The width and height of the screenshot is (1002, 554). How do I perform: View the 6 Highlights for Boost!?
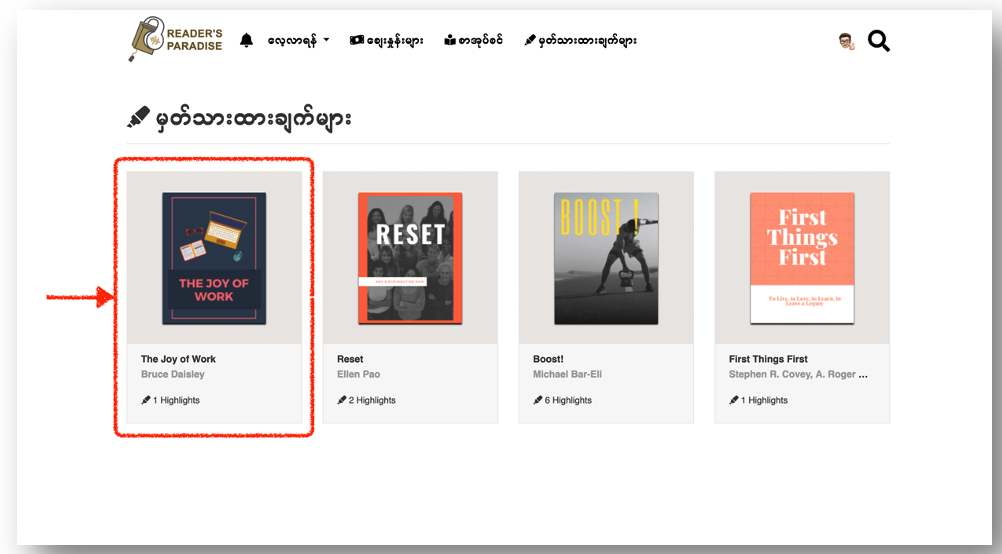point(568,400)
